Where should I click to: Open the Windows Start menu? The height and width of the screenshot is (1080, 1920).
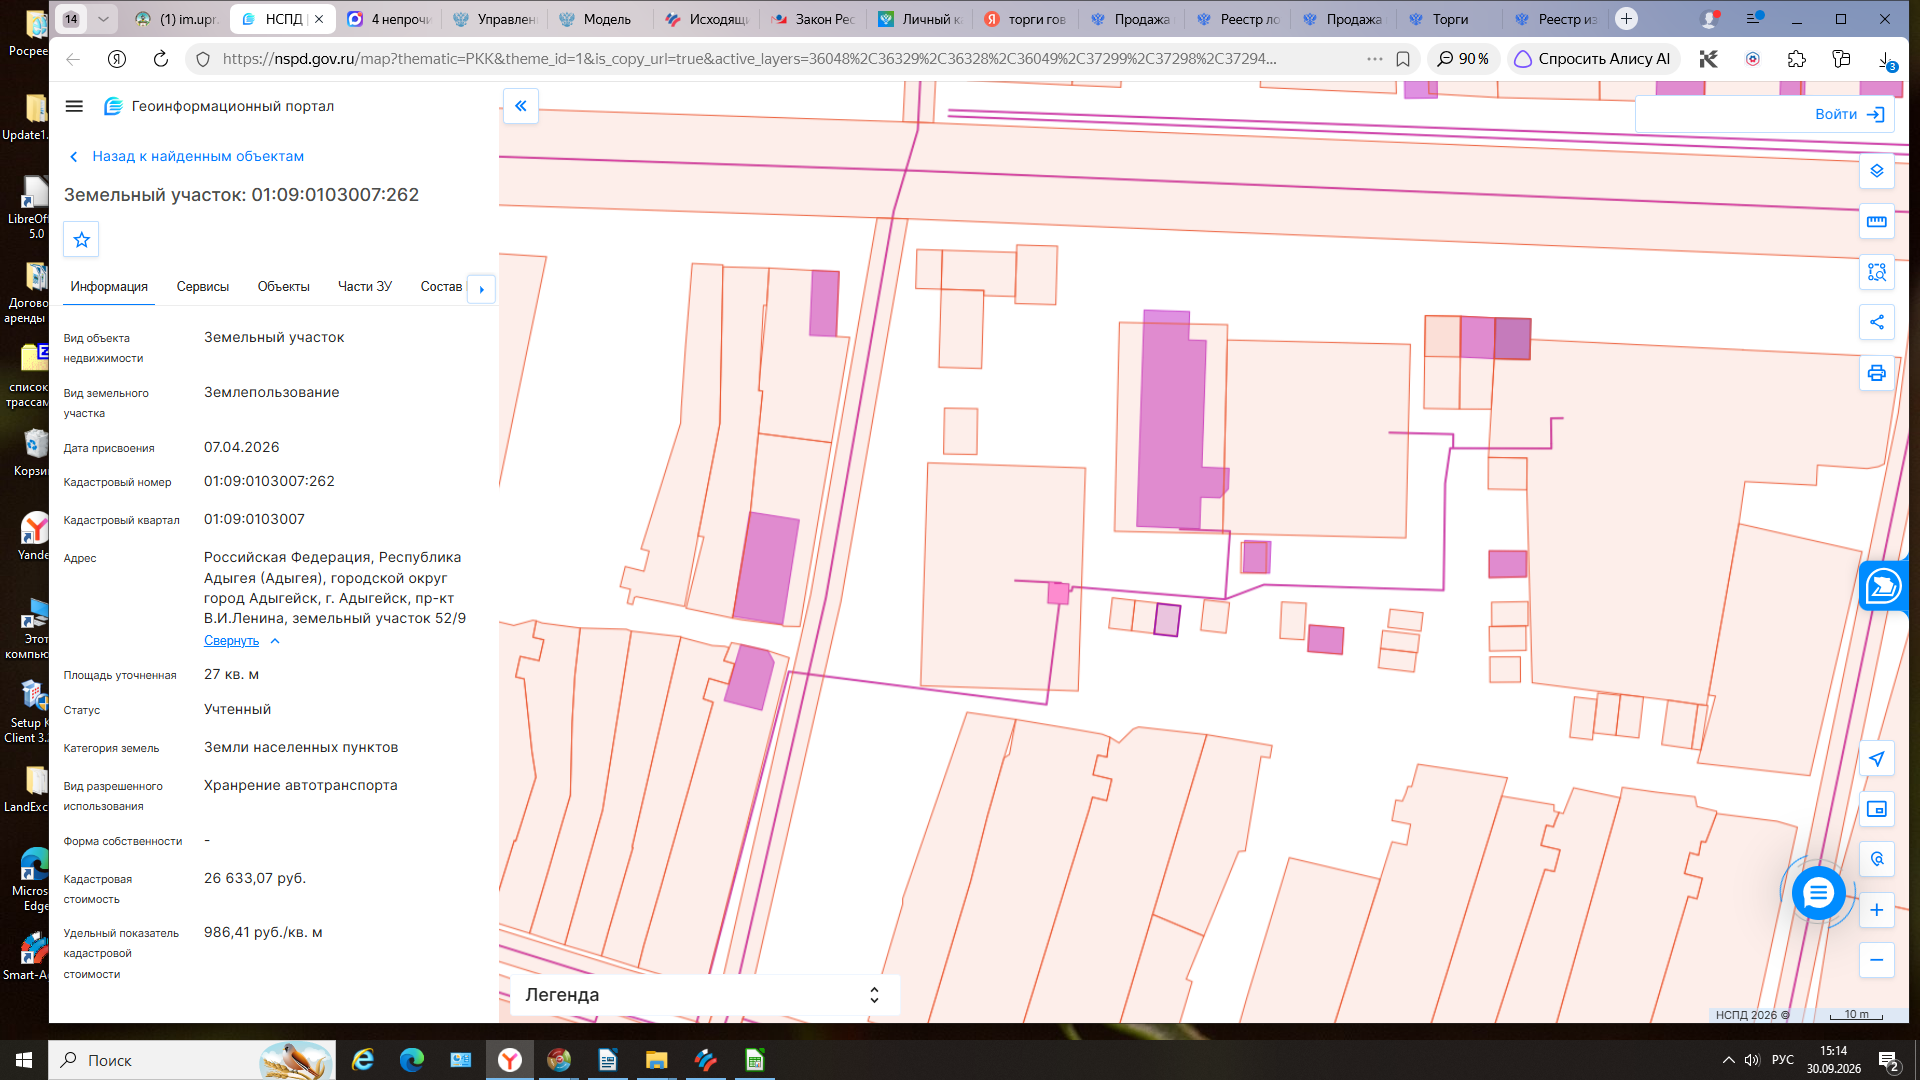coord(24,1060)
